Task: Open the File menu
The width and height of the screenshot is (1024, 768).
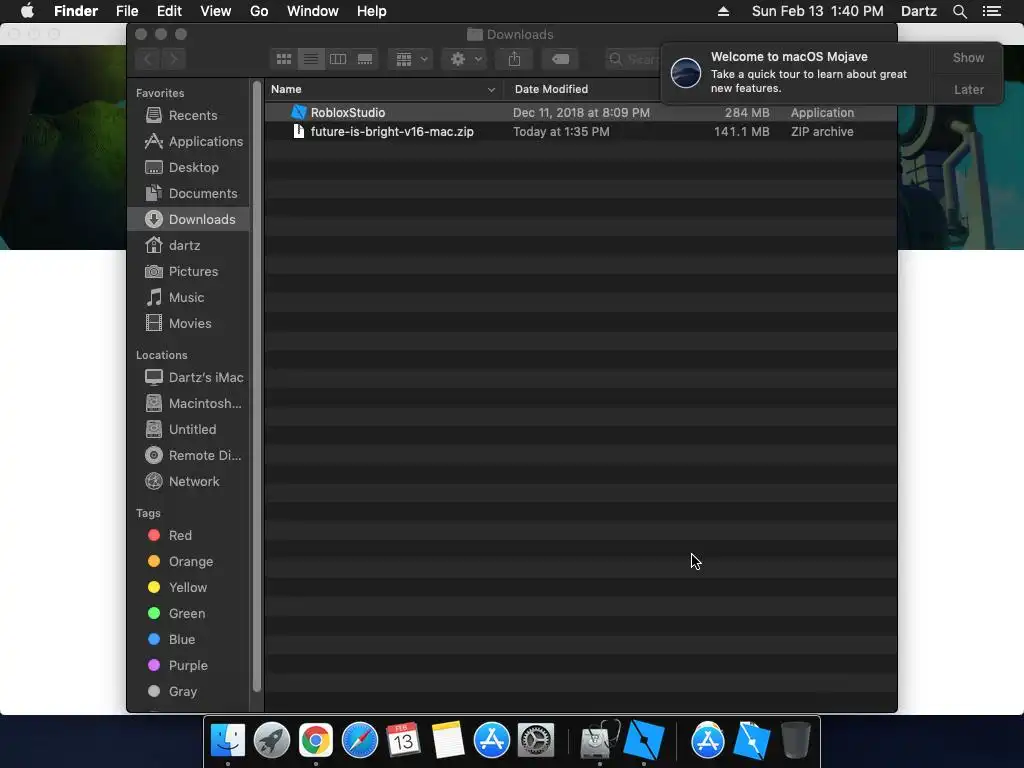Action: click(x=127, y=11)
